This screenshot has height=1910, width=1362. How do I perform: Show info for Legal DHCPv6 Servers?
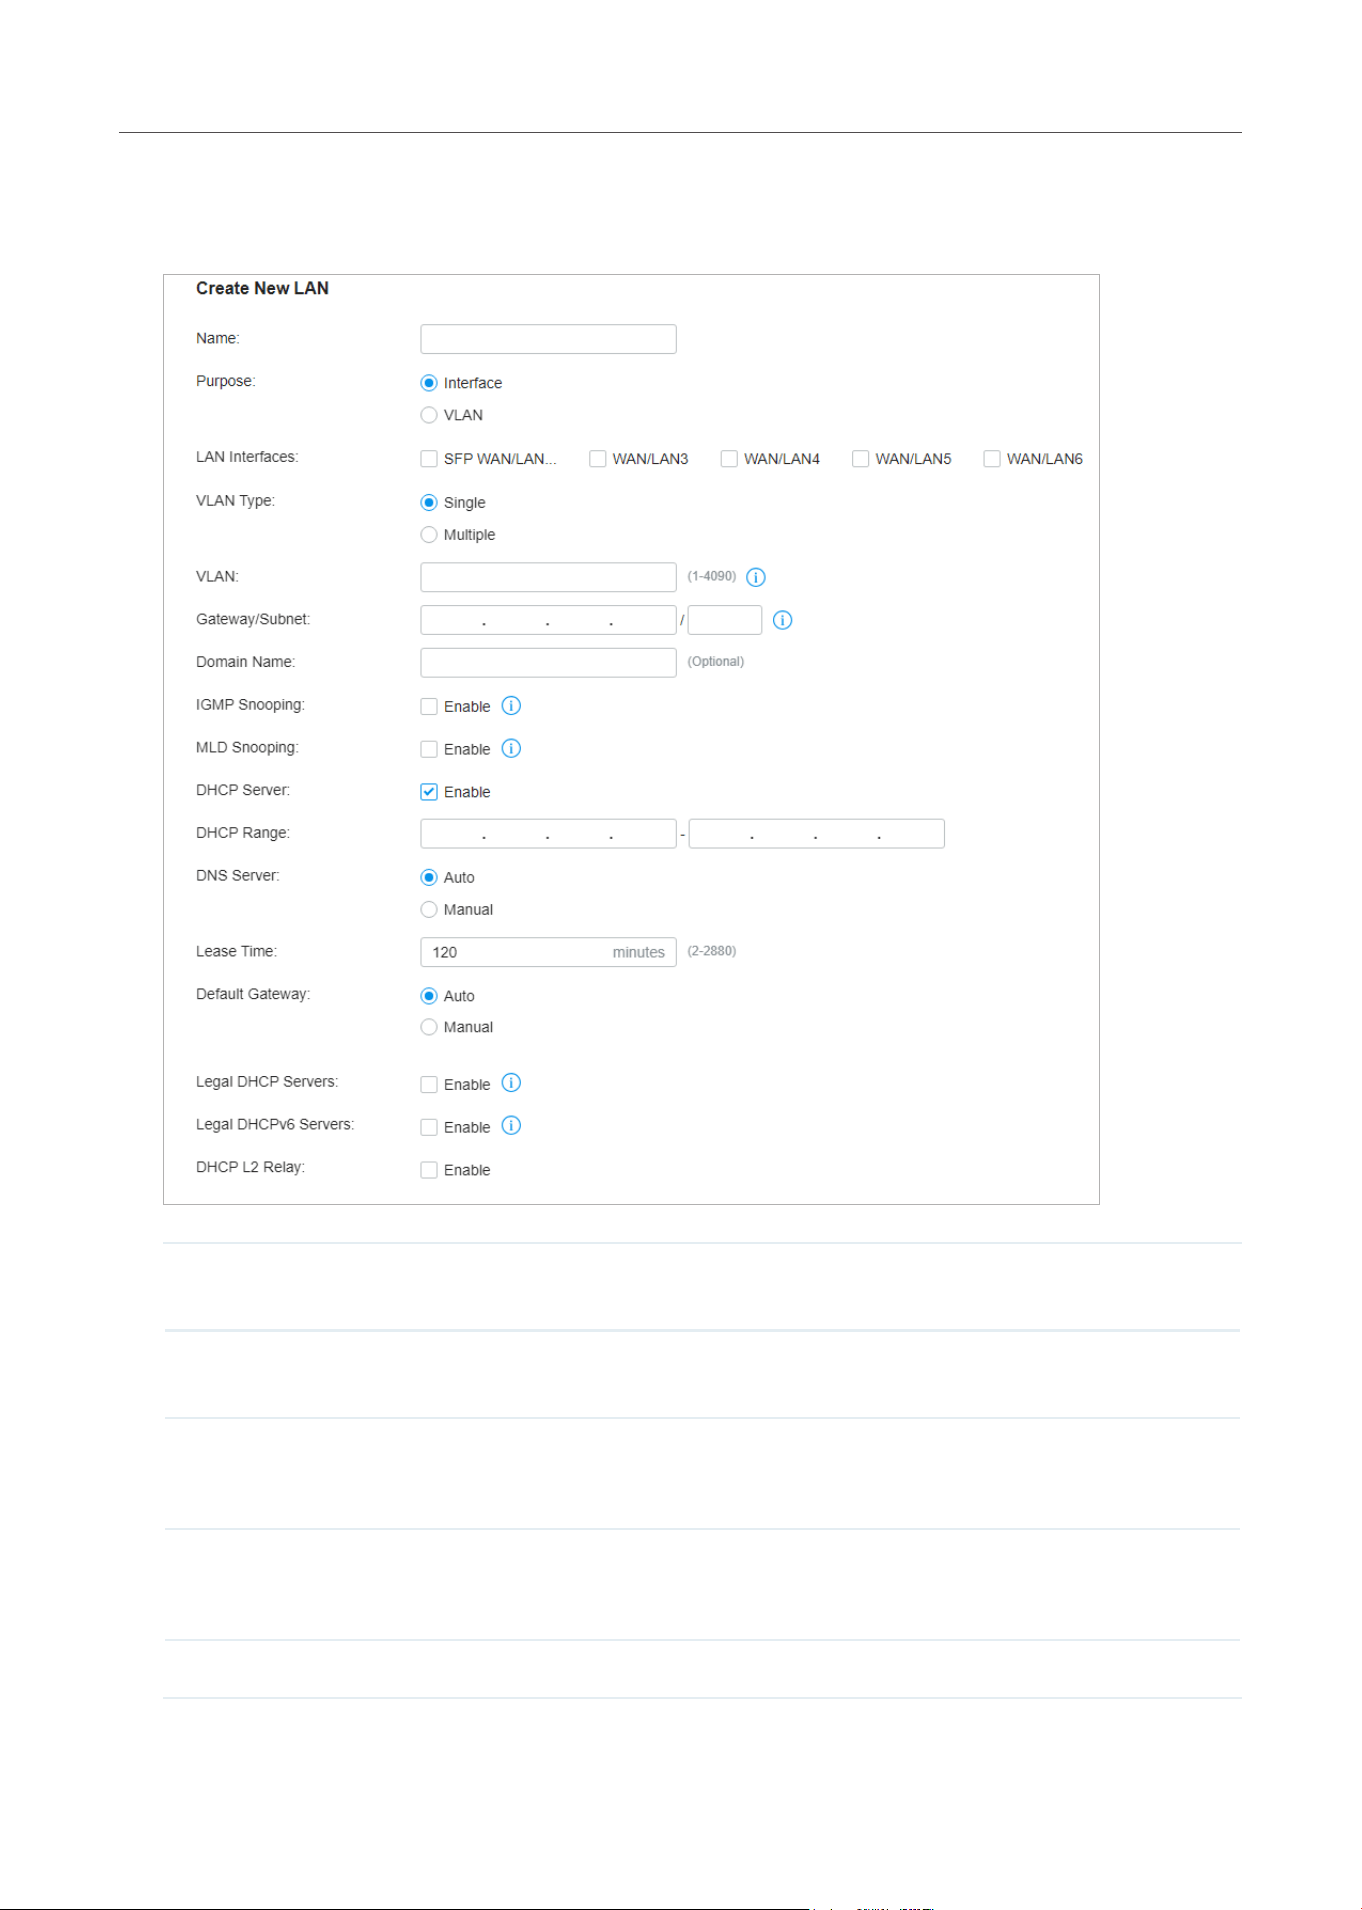click(x=511, y=1126)
